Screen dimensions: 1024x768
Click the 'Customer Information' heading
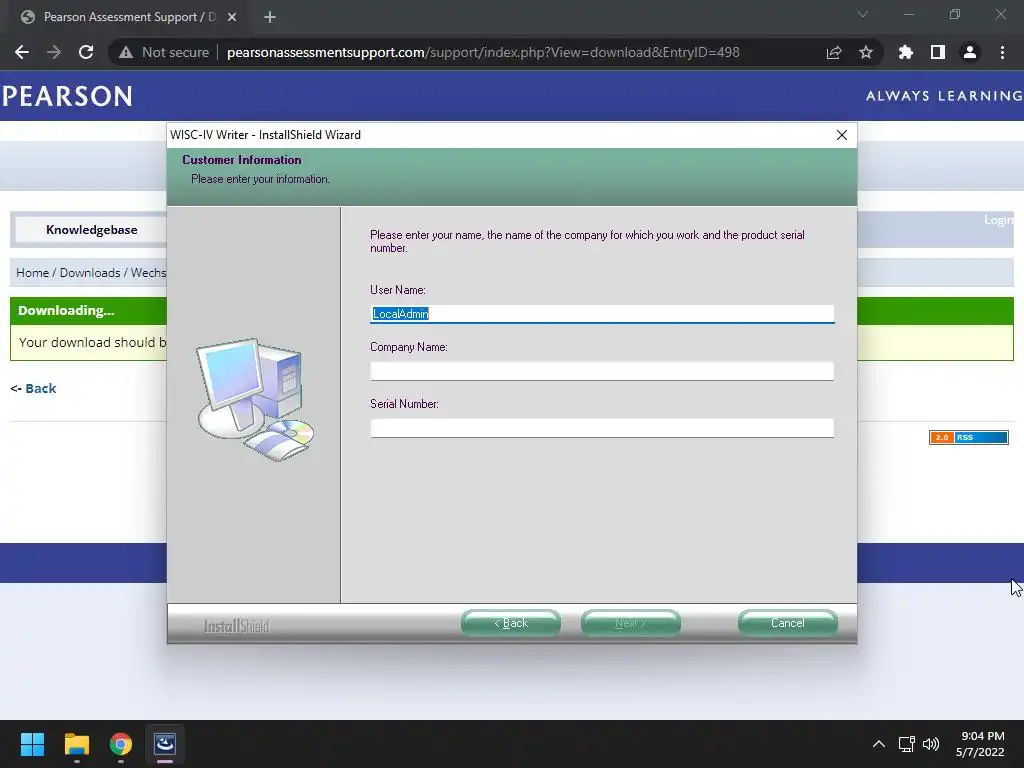tap(242, 160)
